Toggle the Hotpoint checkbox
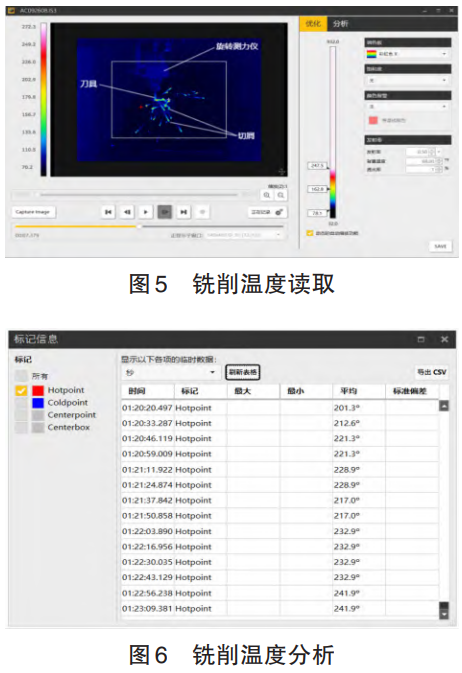The width and height of the screenshot is (462, 673). [x=21, y=390]
